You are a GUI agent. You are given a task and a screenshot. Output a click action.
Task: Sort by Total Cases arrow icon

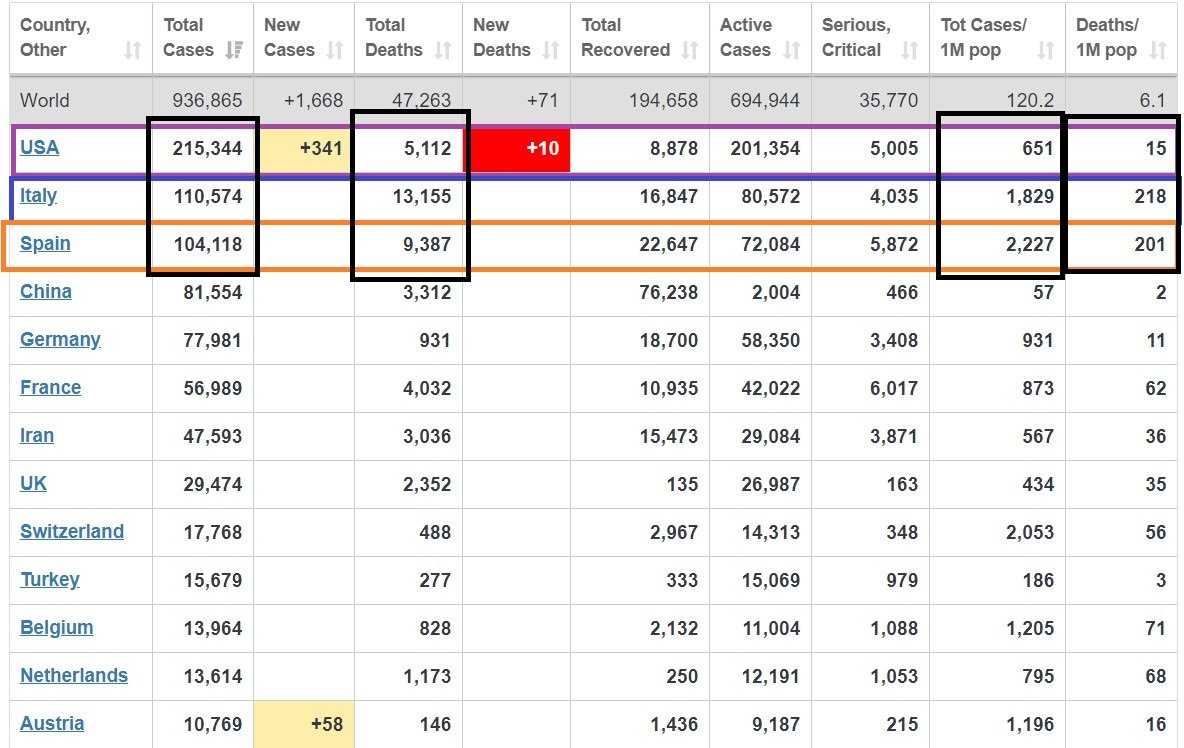point(234,51)
